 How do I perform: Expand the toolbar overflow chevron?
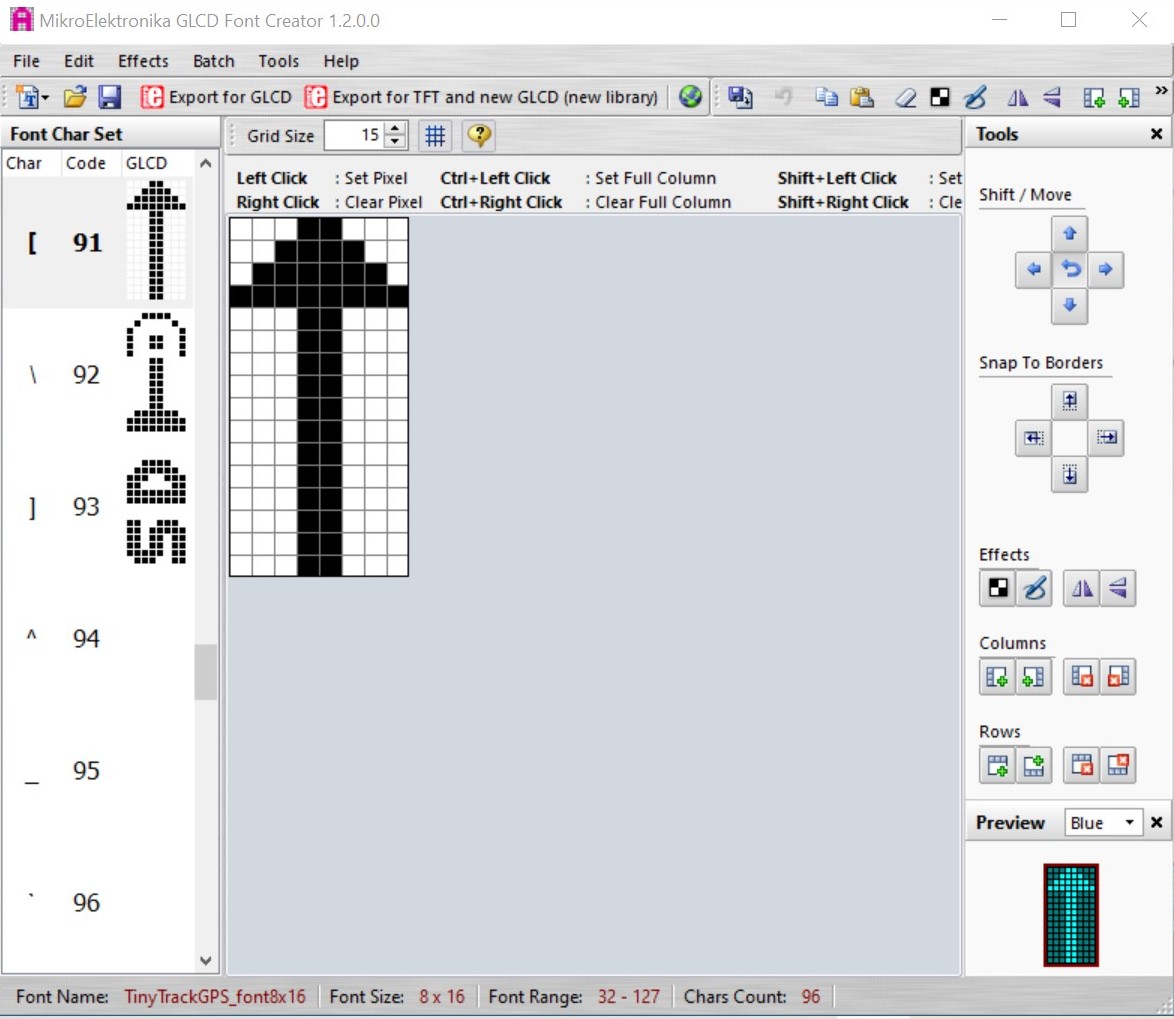(x=1161, y=91)
